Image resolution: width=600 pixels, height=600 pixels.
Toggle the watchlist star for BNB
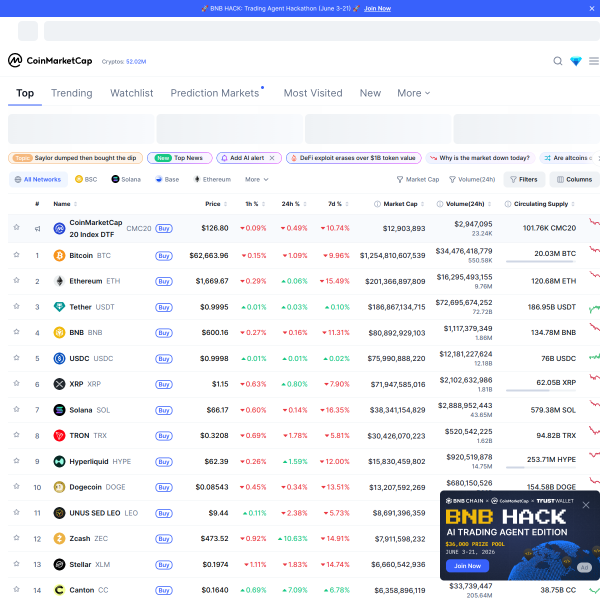16,332
